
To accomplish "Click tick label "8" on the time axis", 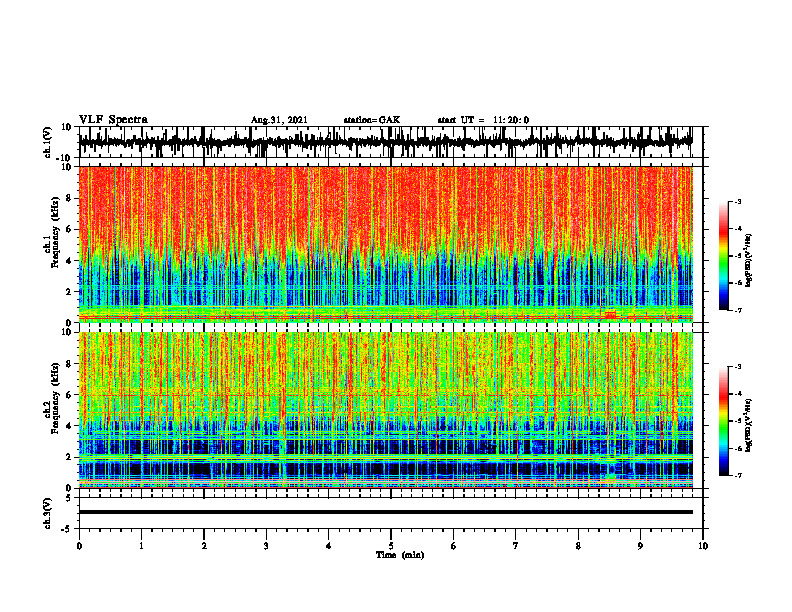I will [x=578, y=546].
